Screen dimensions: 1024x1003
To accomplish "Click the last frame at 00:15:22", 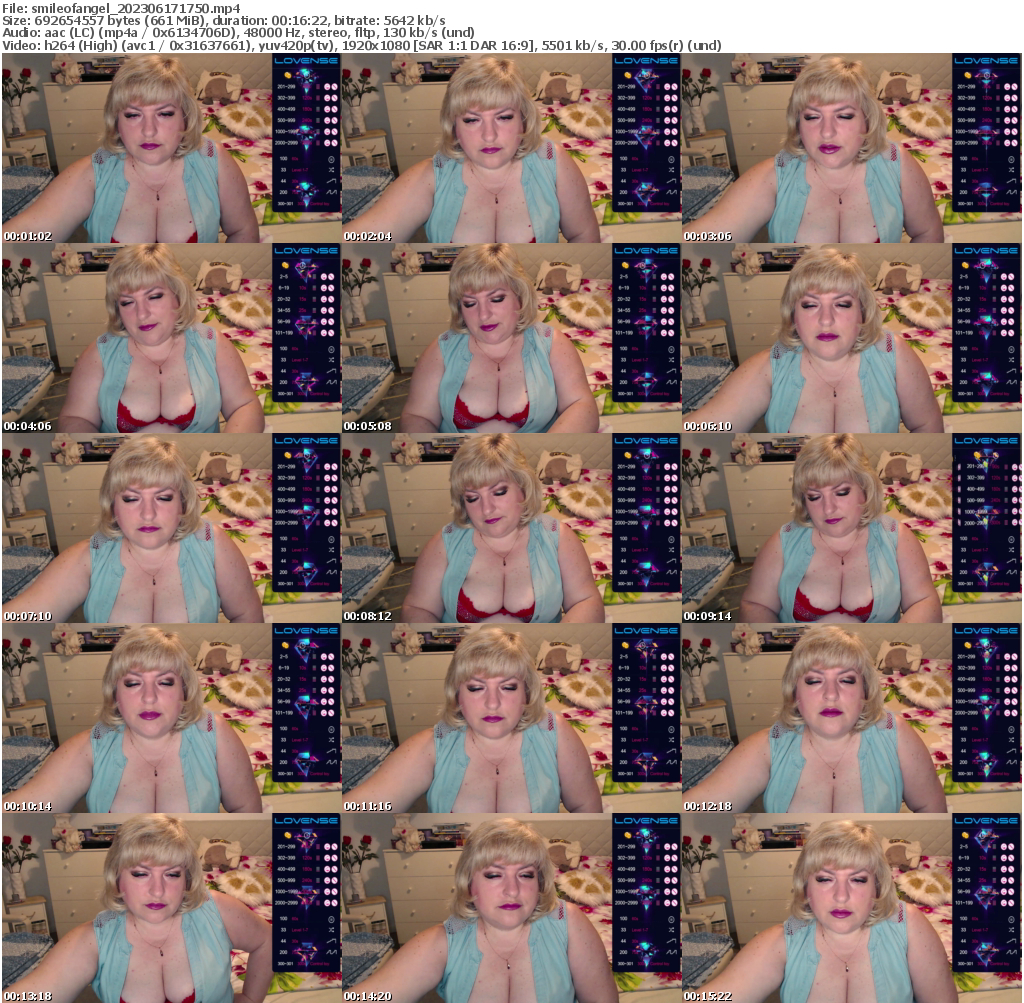I will click(851, 908).
